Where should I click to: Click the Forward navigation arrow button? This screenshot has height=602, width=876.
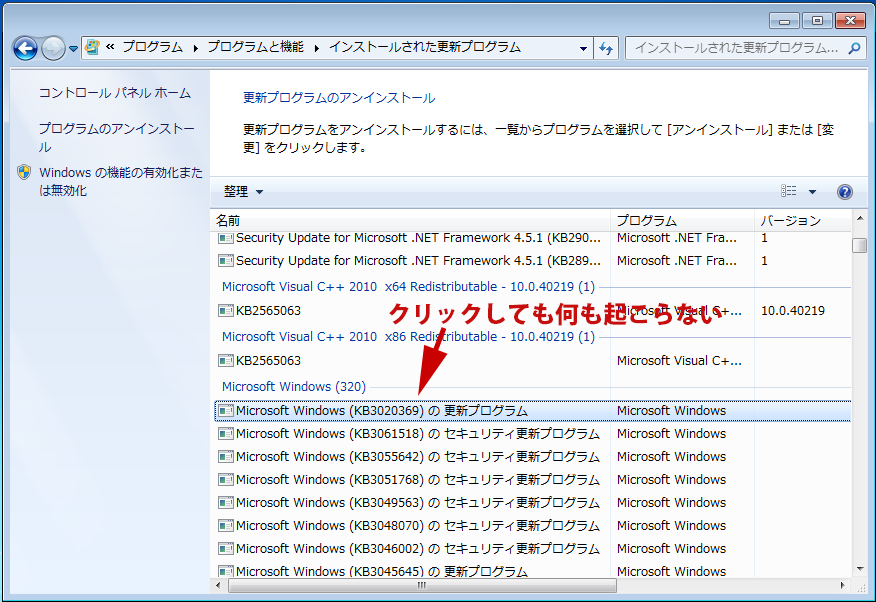click(53, 49)
